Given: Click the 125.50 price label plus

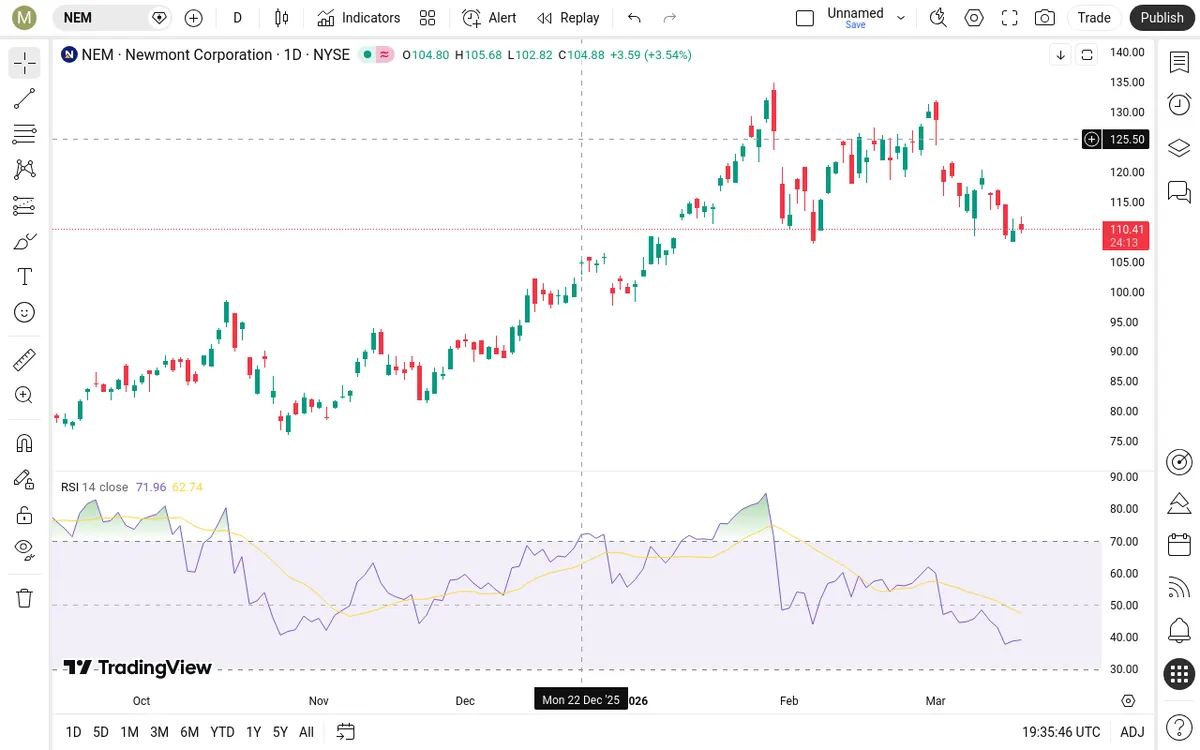Looking at the screenshot, I should (x=1092, y=140).
